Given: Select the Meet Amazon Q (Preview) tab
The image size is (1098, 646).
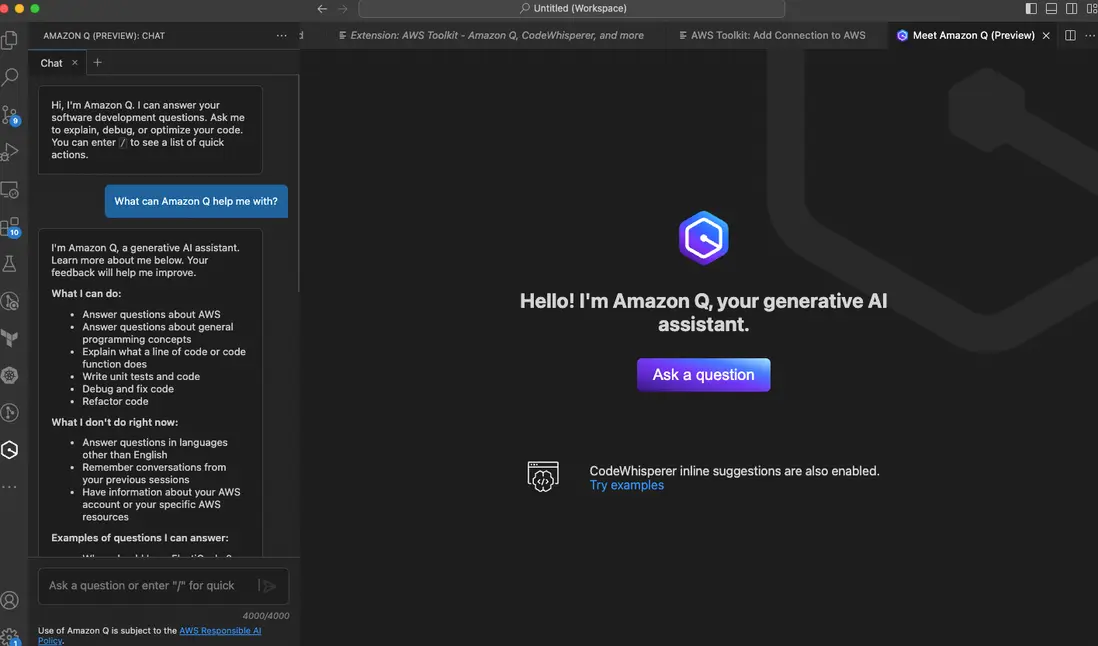Looking at the screenshot, I should 973,35.
